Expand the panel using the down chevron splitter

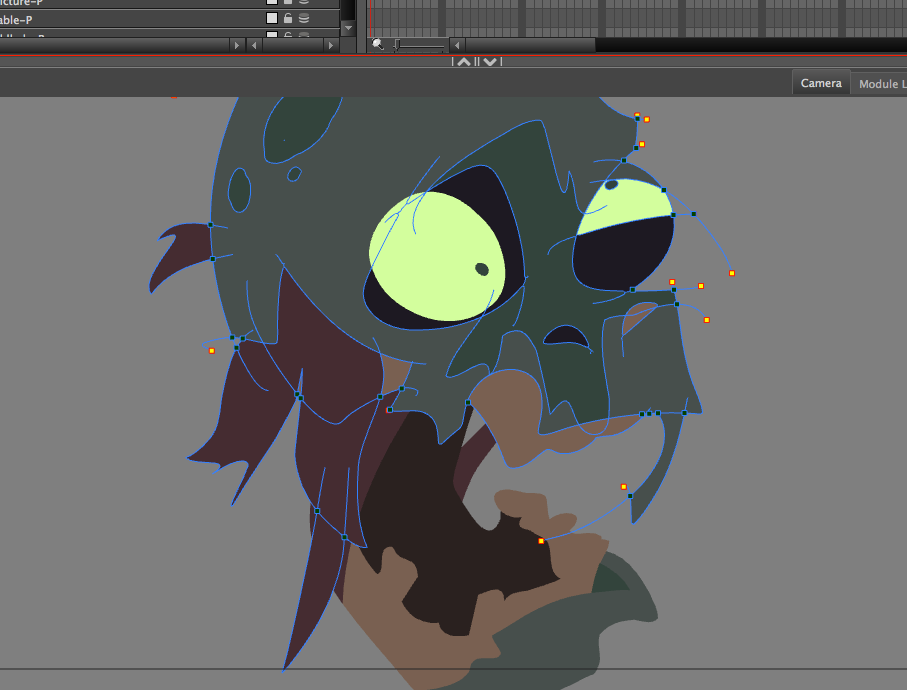click(490, 62)
